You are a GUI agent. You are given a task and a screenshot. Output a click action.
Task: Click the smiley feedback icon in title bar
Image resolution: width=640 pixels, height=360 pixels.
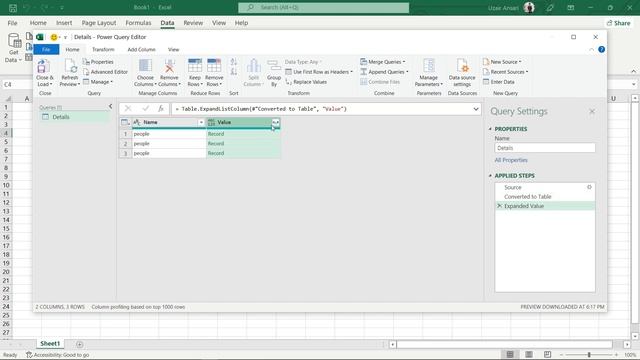[53, 37]
